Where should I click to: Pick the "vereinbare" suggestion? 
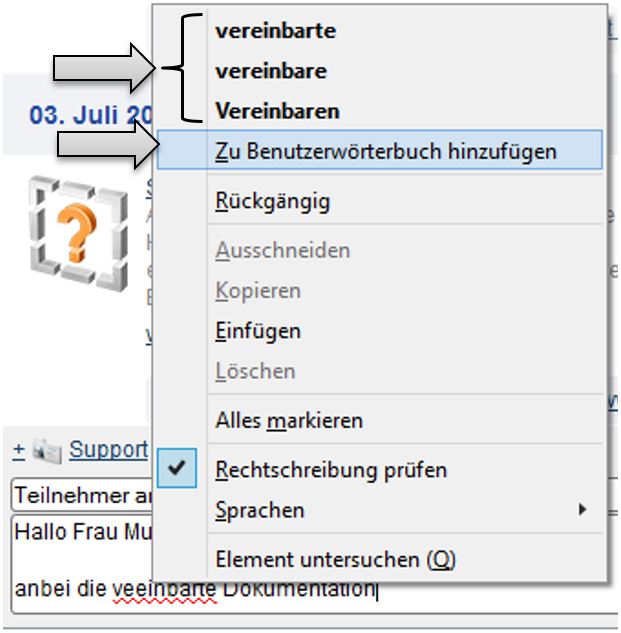pyautogui.click(x=270, y=71)
